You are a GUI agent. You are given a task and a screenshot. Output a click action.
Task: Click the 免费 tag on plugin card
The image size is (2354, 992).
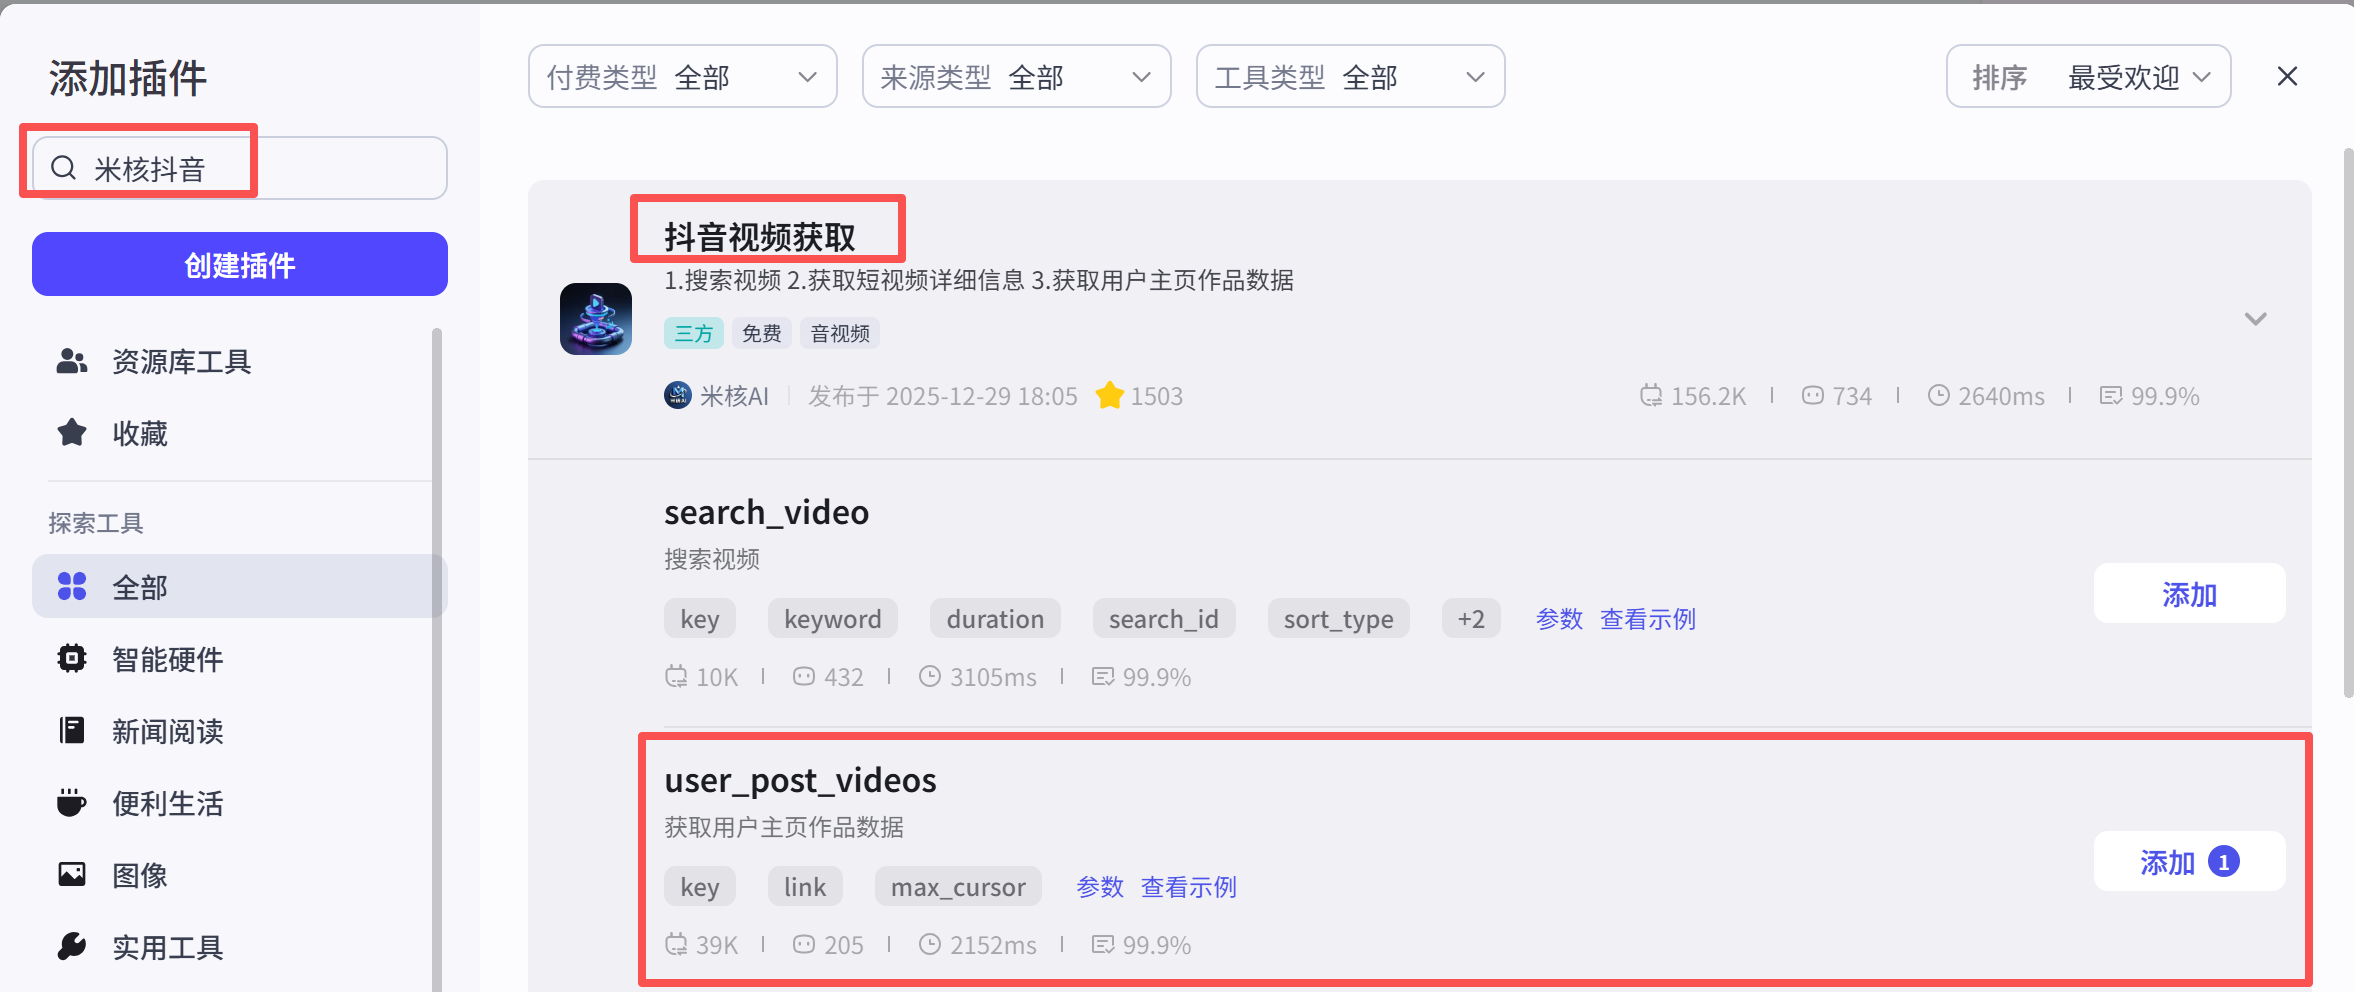(x=762, y=333)
